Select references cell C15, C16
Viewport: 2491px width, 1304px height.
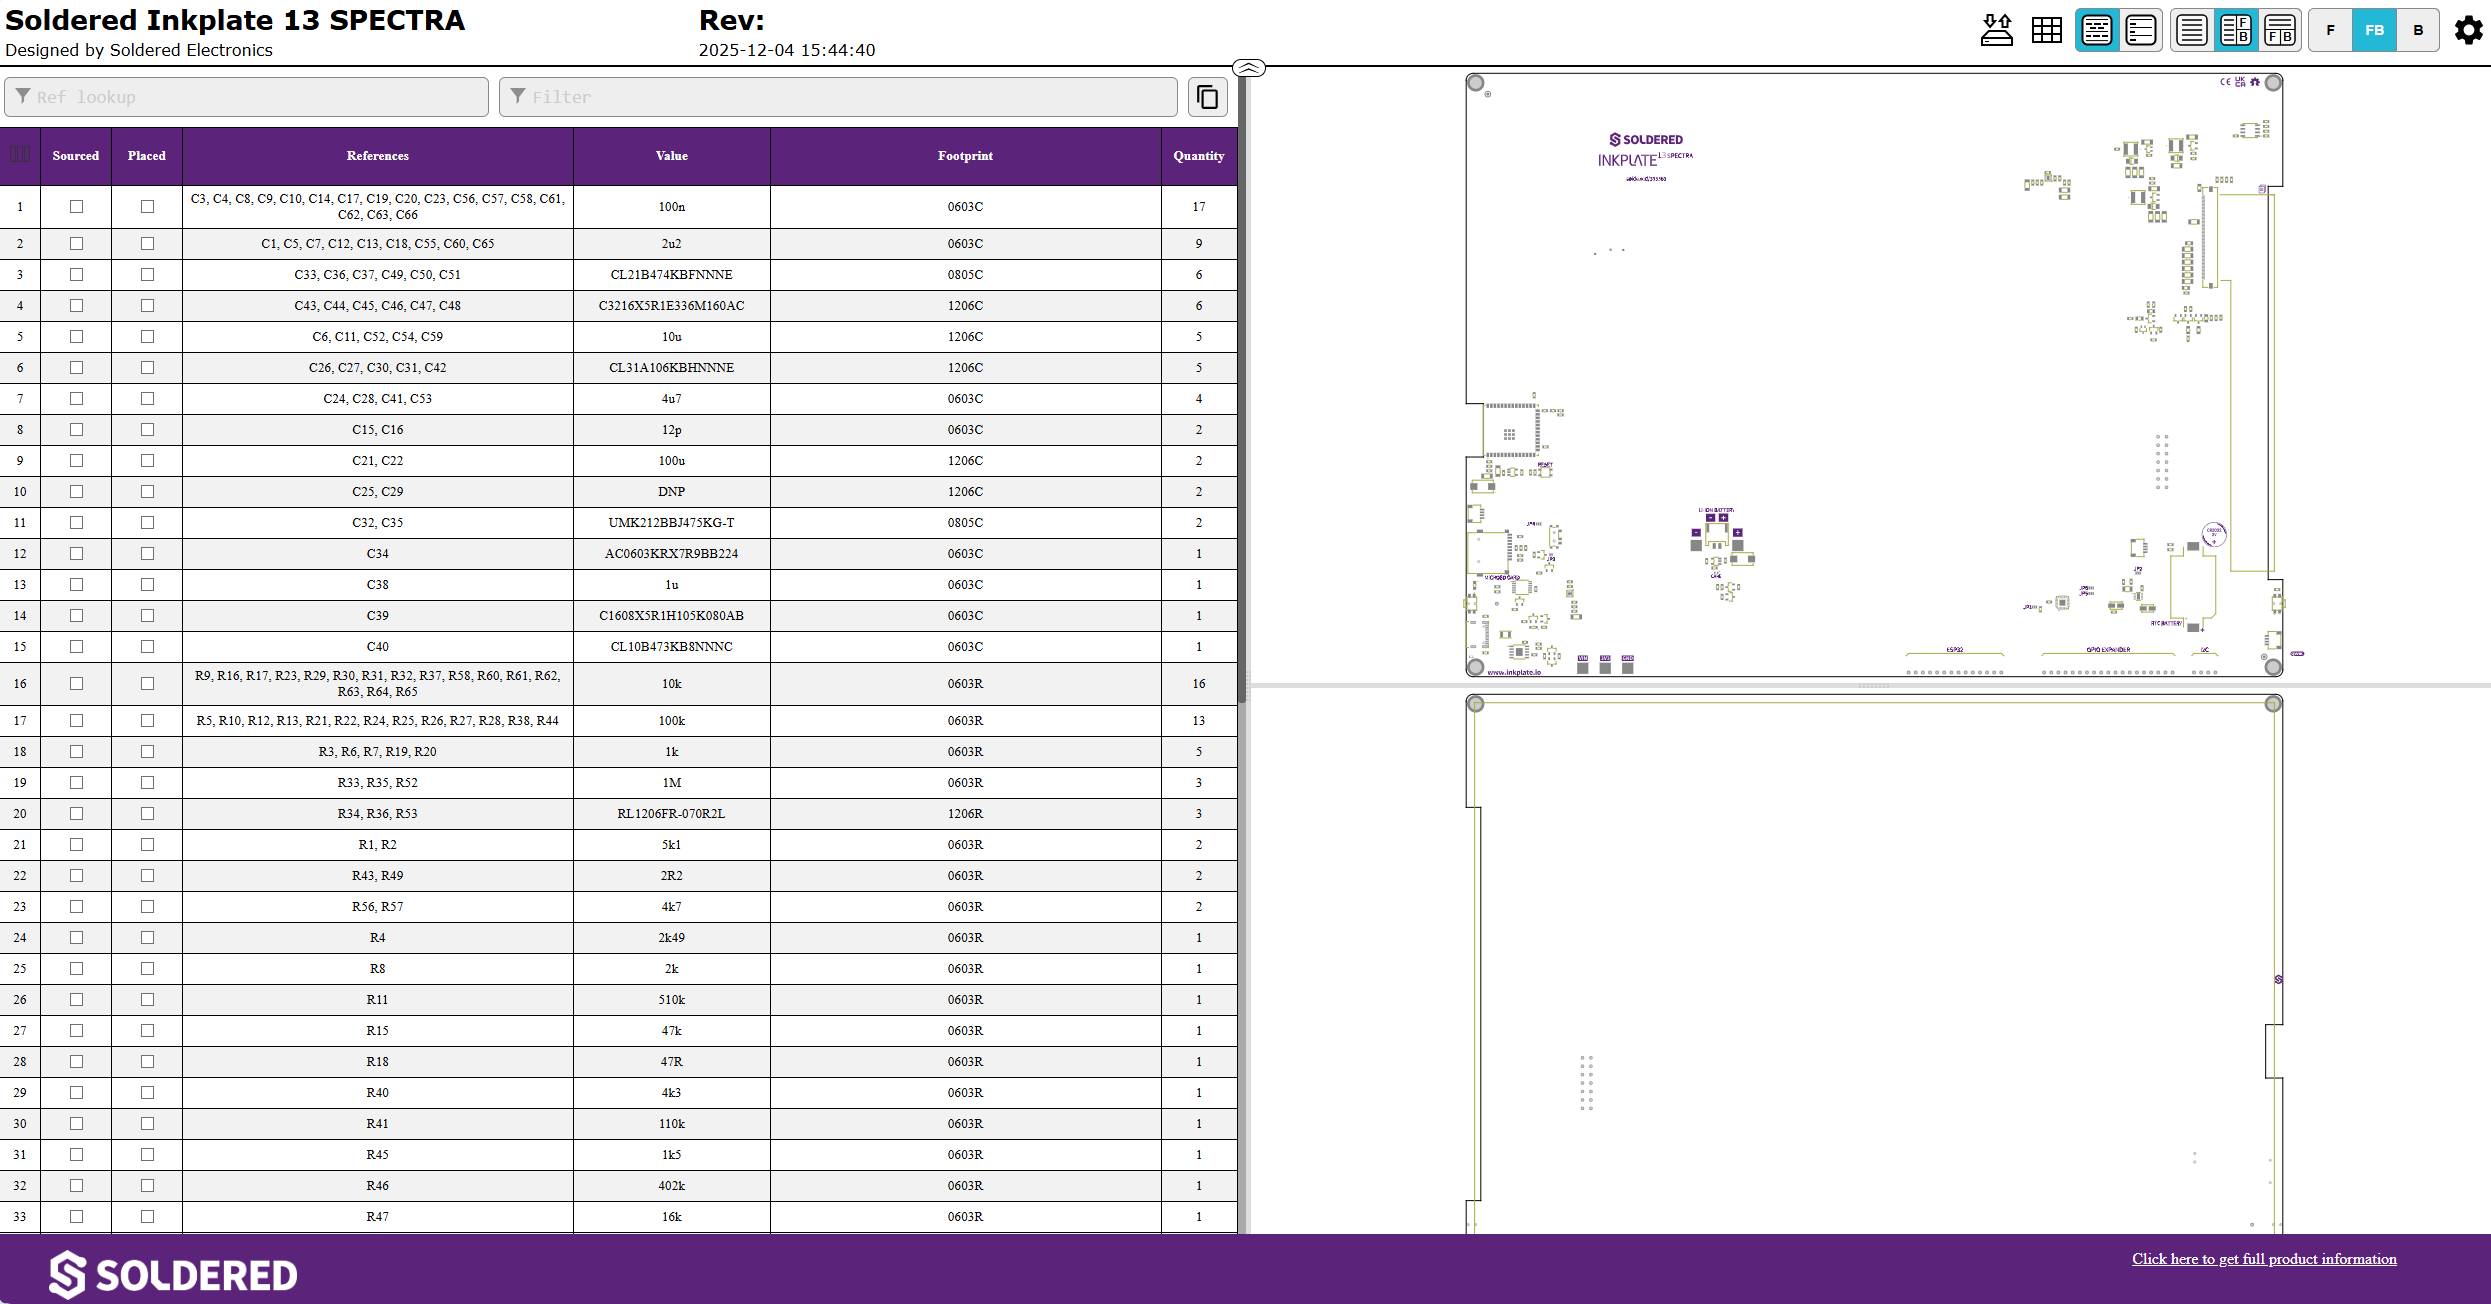[x=378, y=430]
